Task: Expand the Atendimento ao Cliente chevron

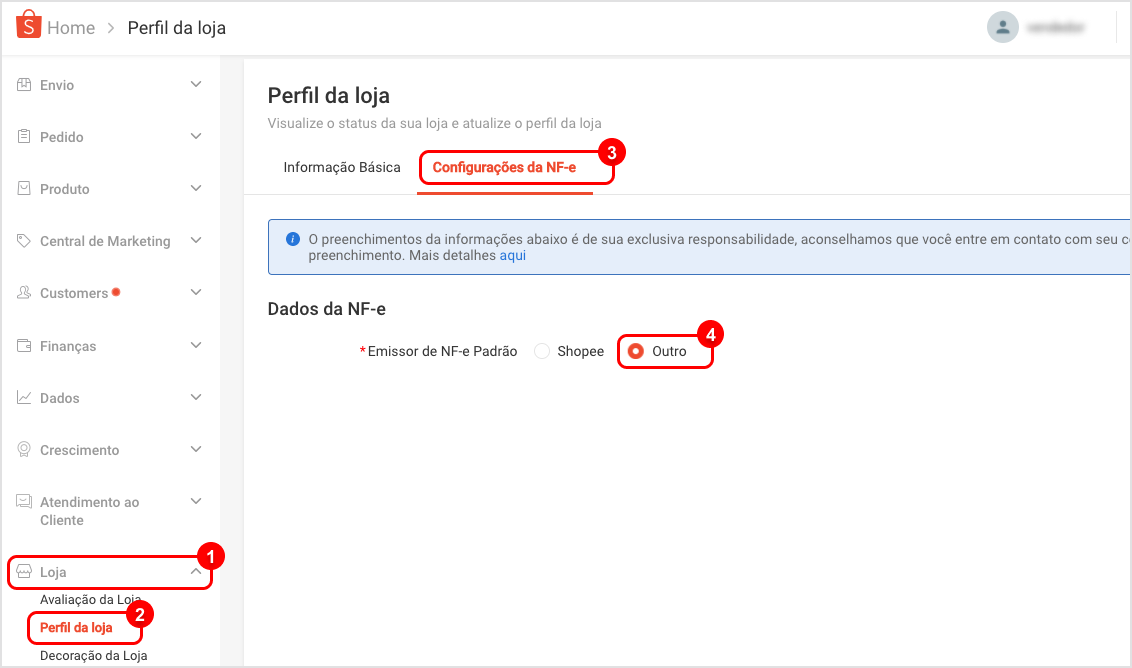Action: (196, 502)
